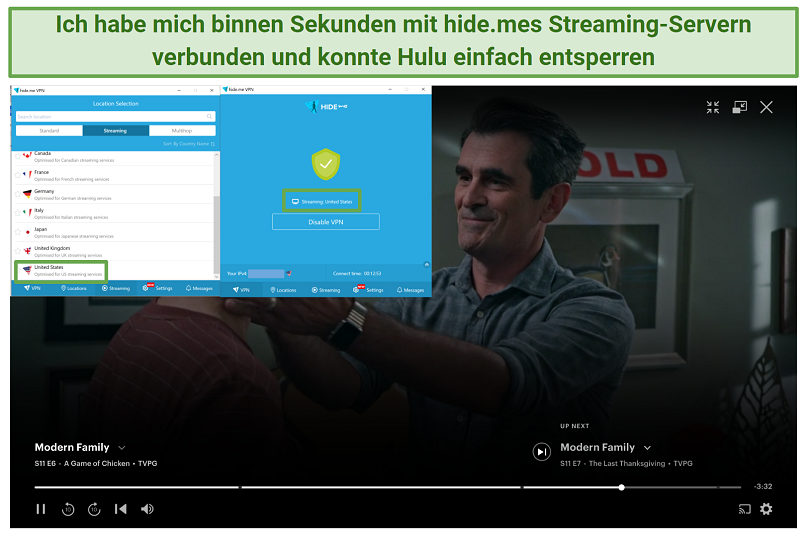The height and width of the screenshot is (537, 806).
Task: Click the green connected shield icon
Action: (x=325, y=164)
